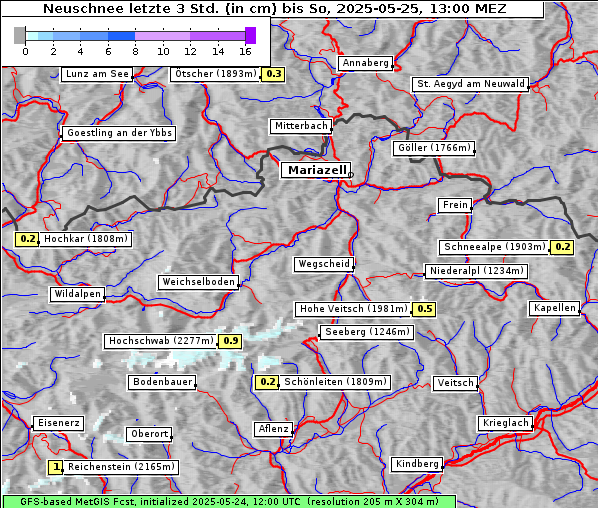Select the Lunz am See label

pyautogui.click(x=97, y=74)
